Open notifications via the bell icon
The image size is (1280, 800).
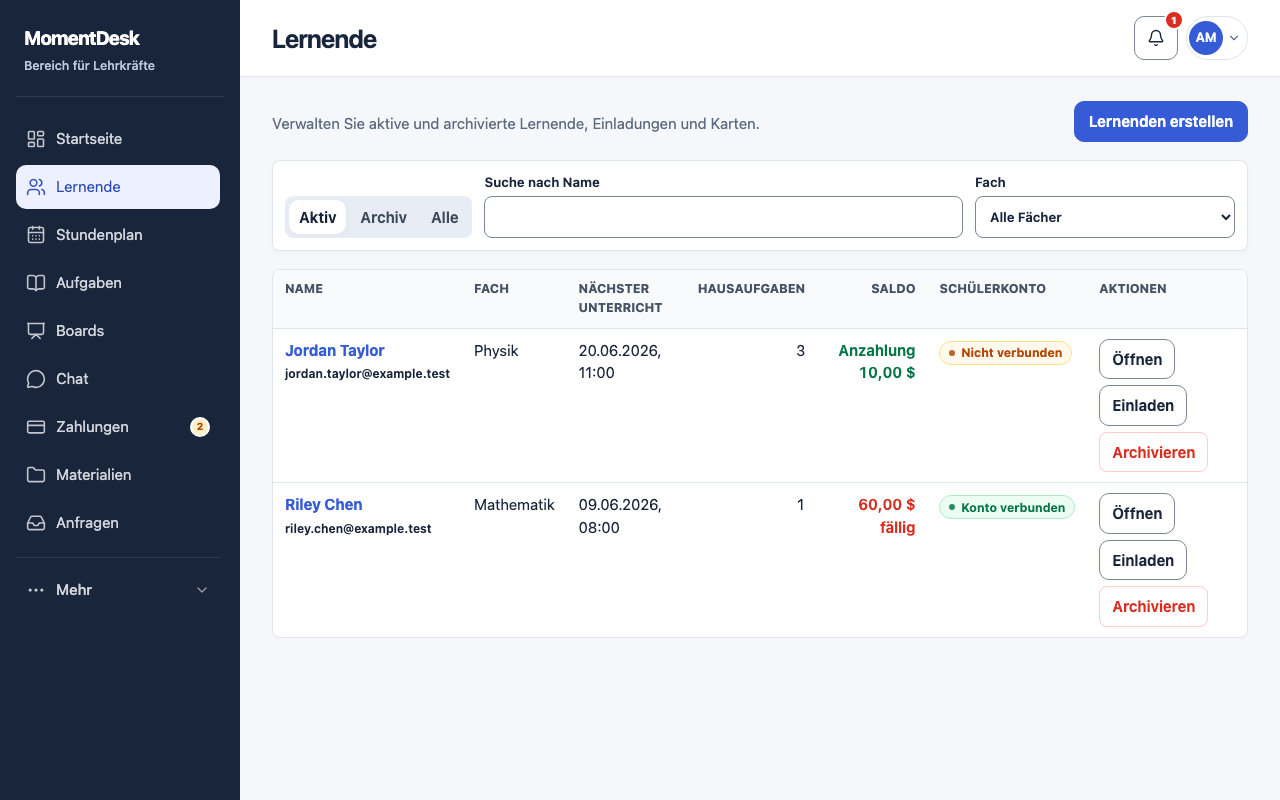pos(1156,38)
